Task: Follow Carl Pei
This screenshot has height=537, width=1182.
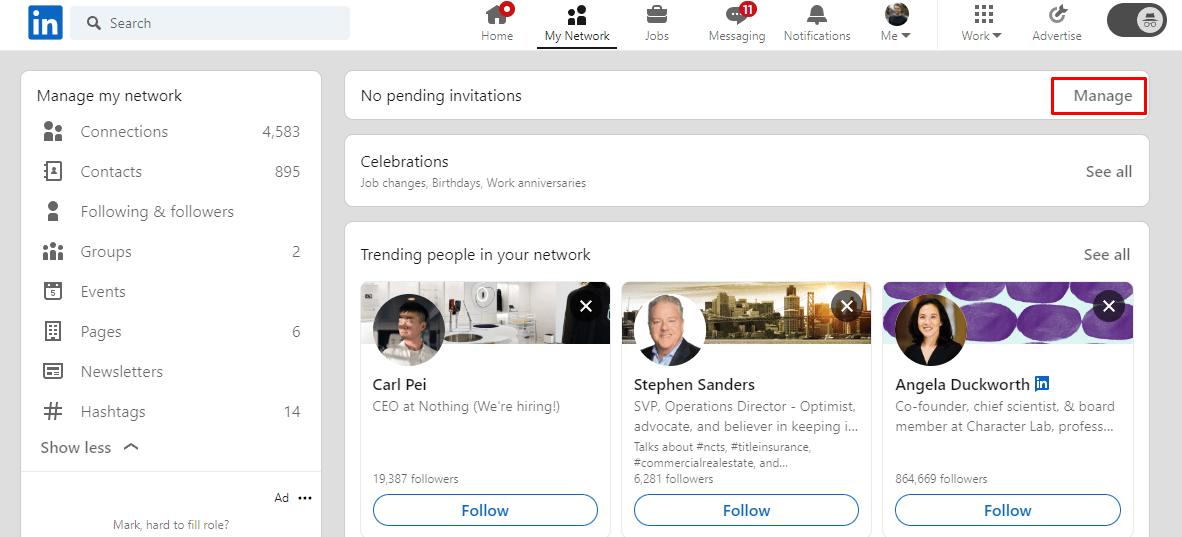Action: [485, 511]
